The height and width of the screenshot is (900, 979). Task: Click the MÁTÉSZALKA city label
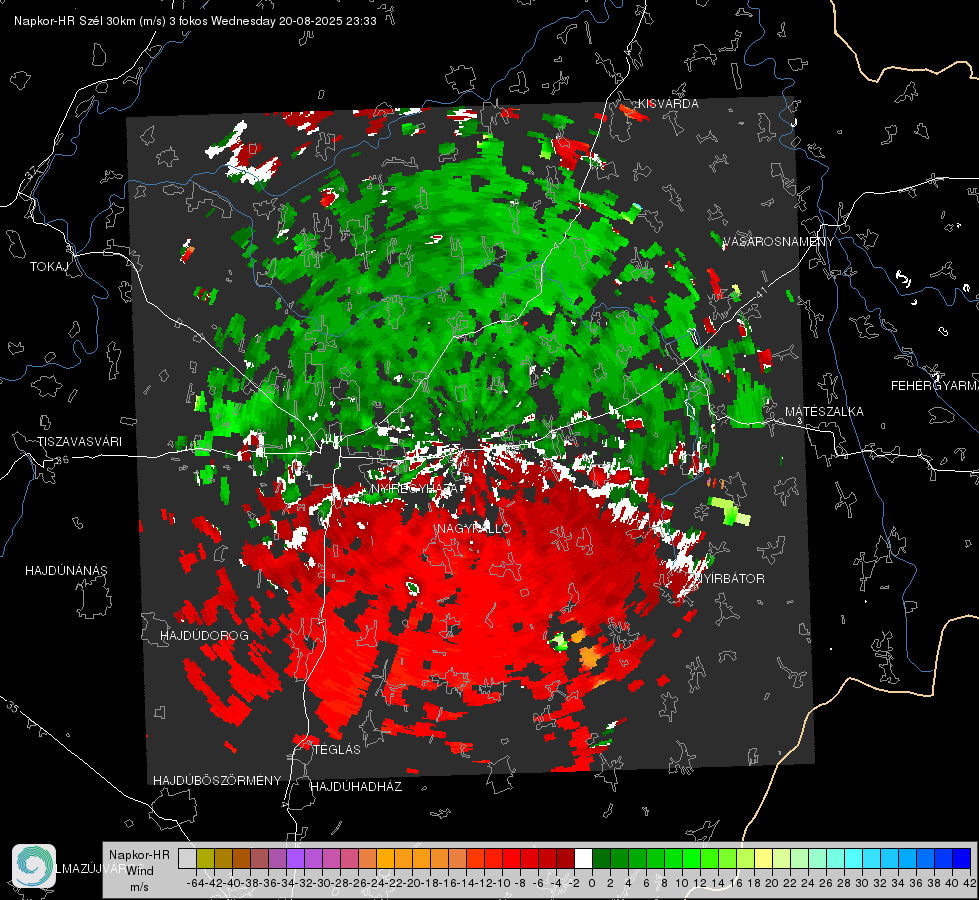pos(824,412)
